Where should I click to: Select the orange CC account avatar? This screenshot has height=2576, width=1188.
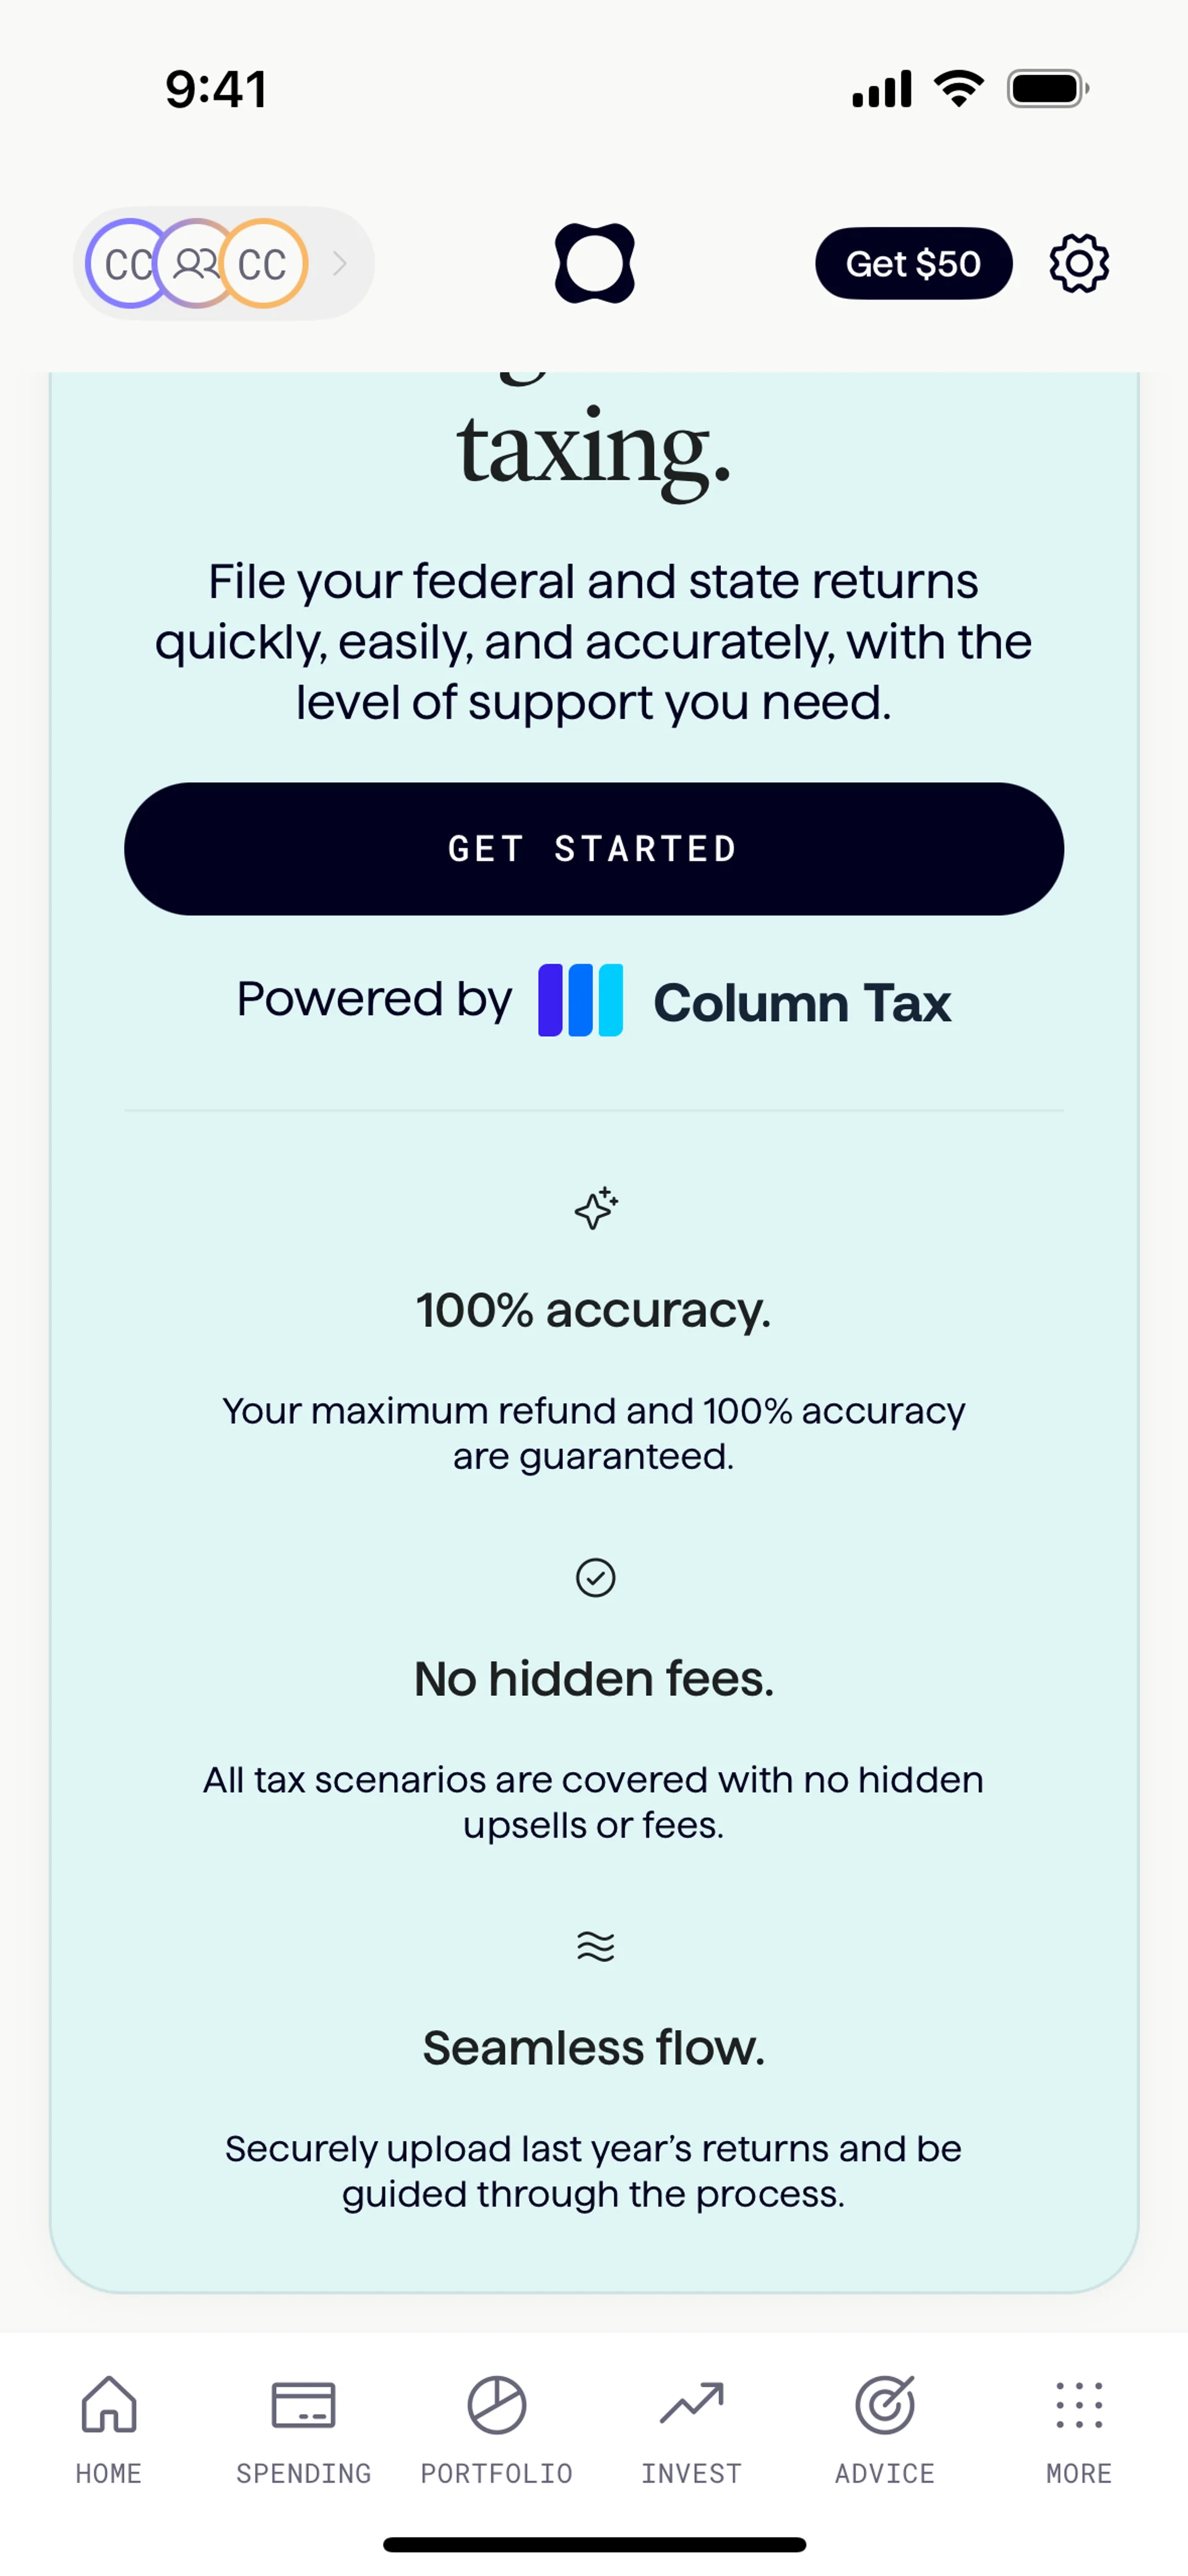[x=265, y=264]
